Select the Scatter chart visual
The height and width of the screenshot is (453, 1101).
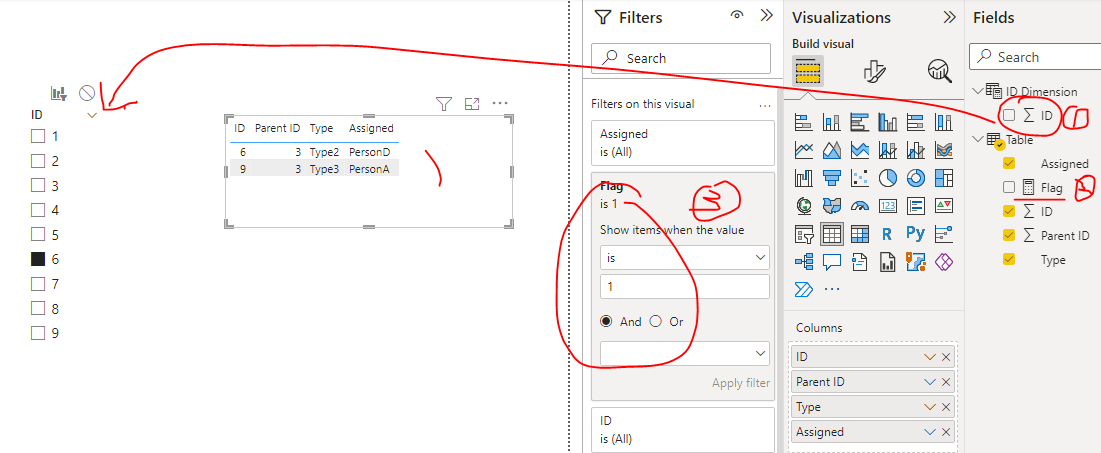pos(859,178)
